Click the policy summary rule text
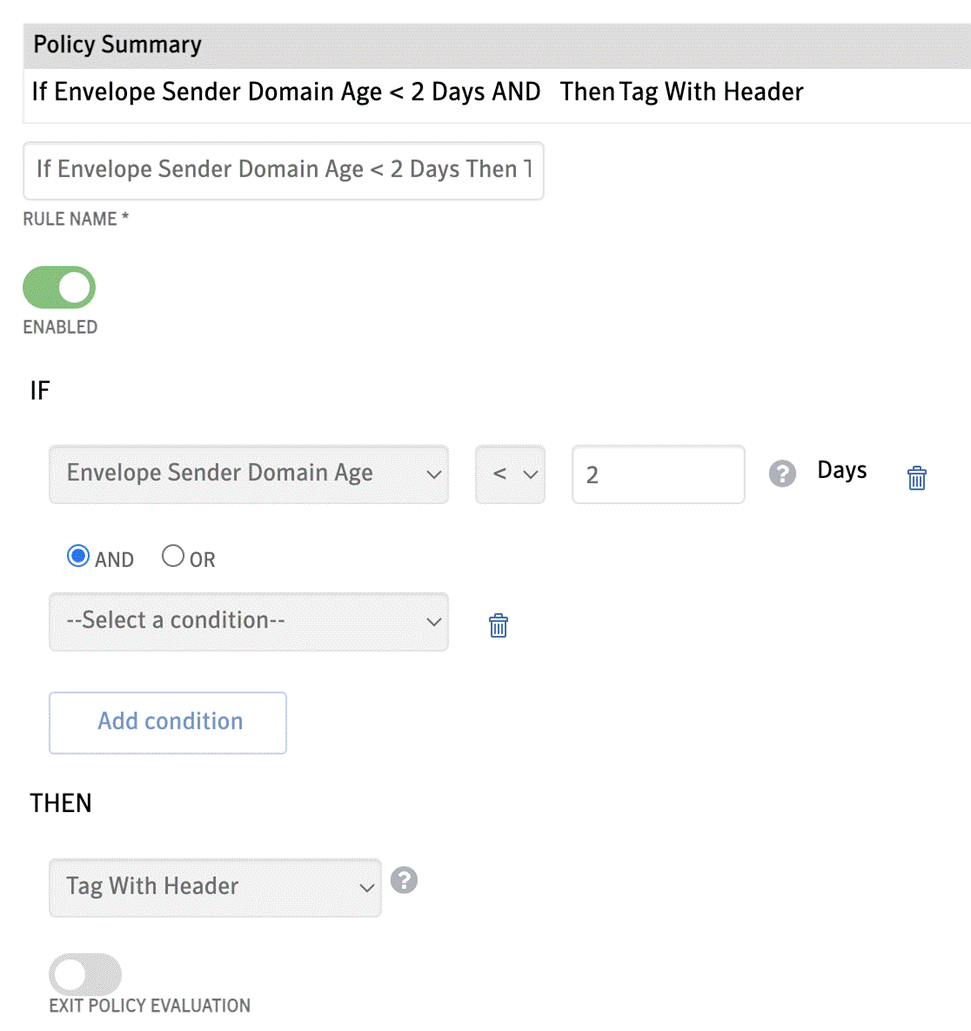Screen dimensions: 971x1031 (417, 92)
